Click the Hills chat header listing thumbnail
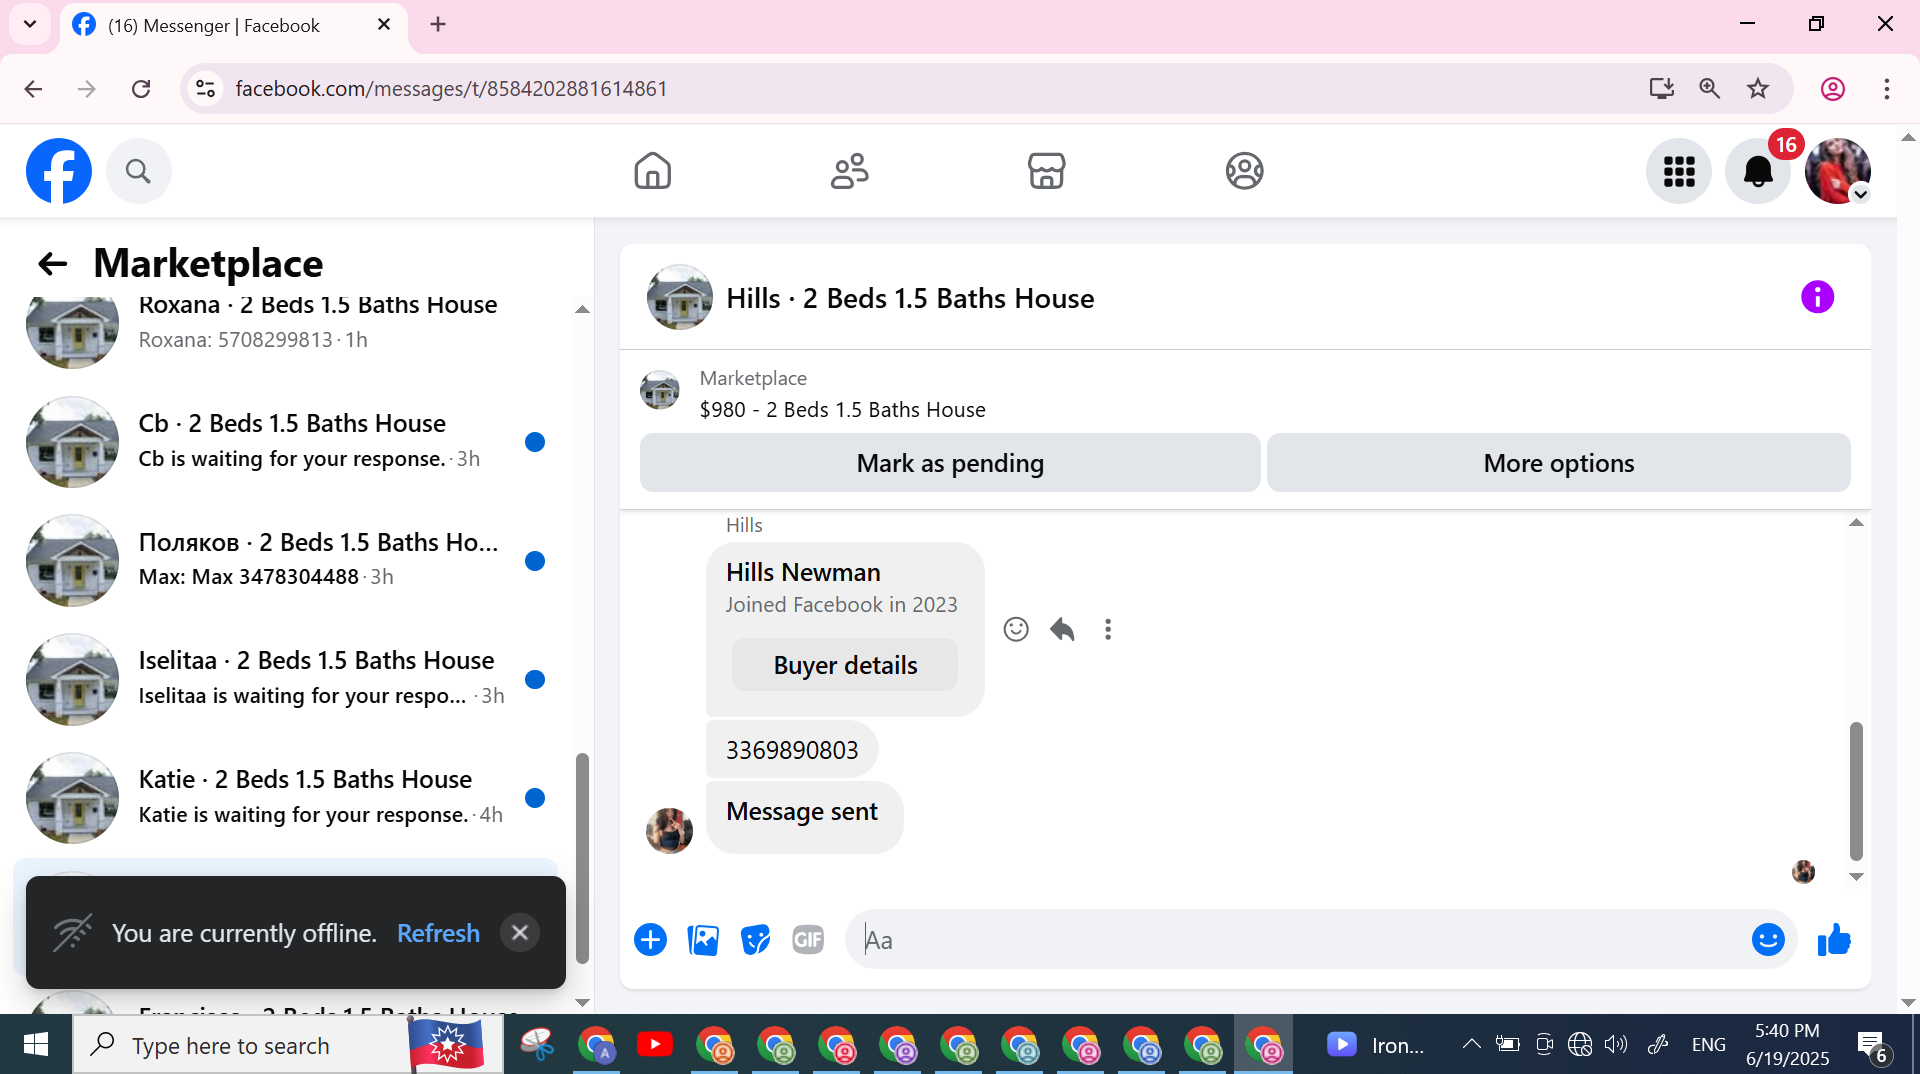The height and width of the screenshot is (1074, 1920). [x=680, y=297]
